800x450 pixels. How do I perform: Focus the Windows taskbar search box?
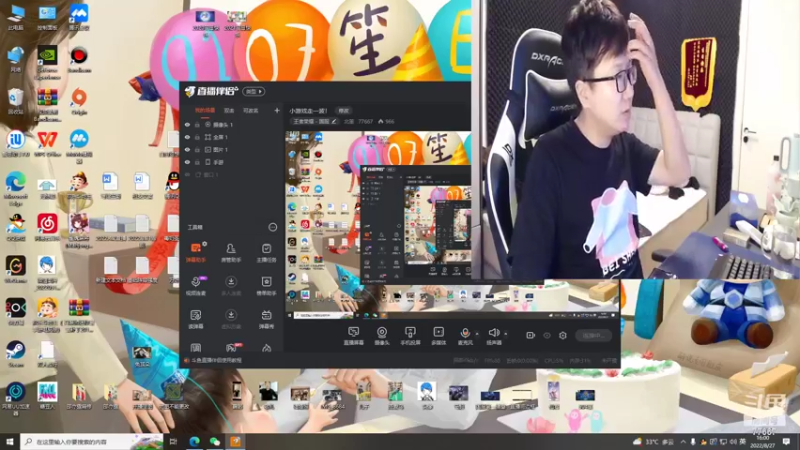(92, 442)
